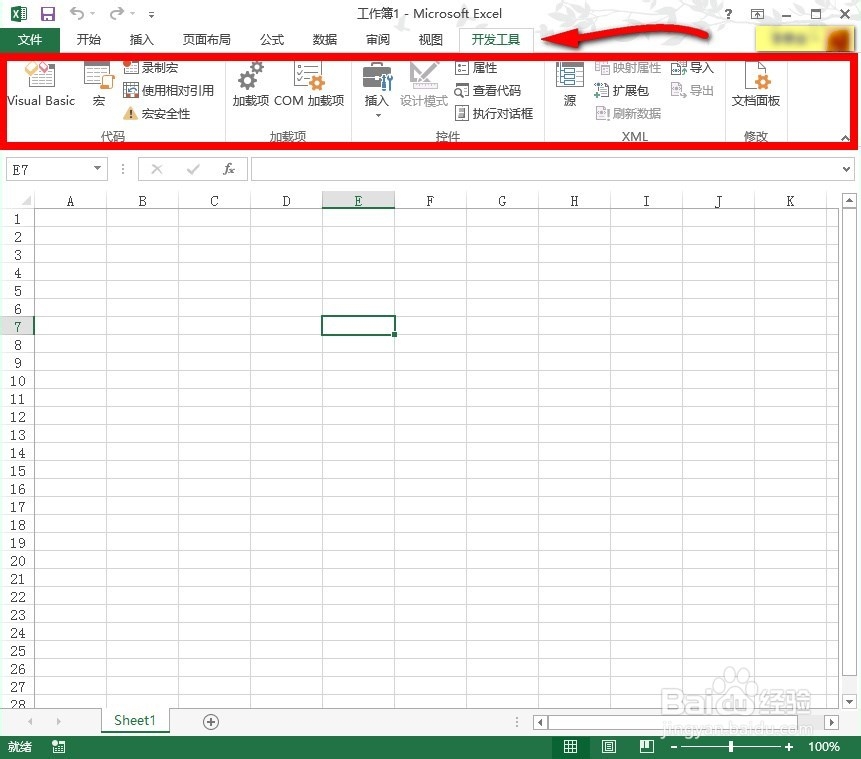
Task: Click the macro recording status bar icon
Action: click(x=58, y=747)
